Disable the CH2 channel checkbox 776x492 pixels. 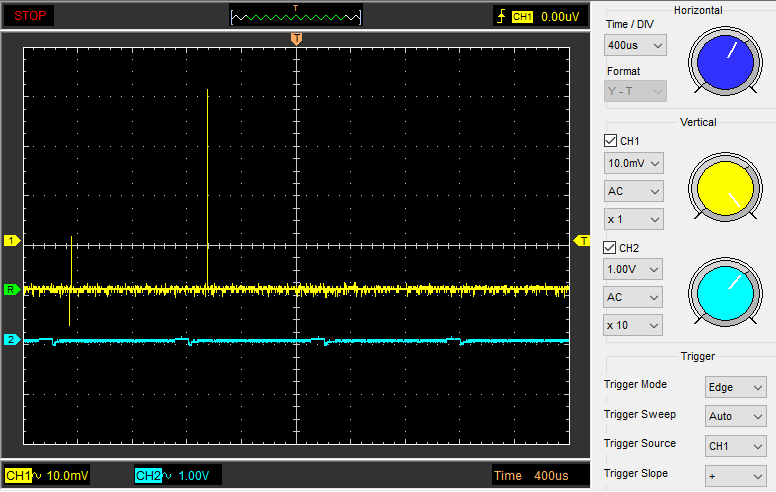(x=611, y=247)
